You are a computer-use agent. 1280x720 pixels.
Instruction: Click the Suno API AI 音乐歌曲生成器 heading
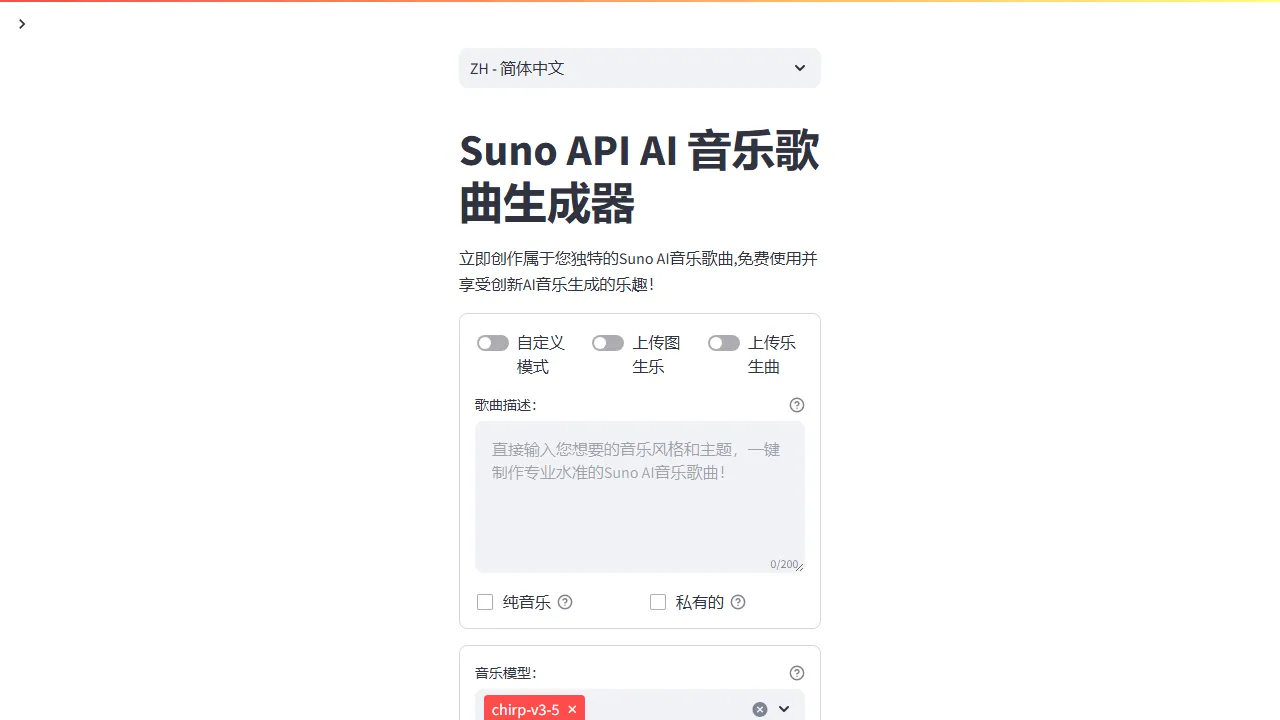tap(639, 177)
